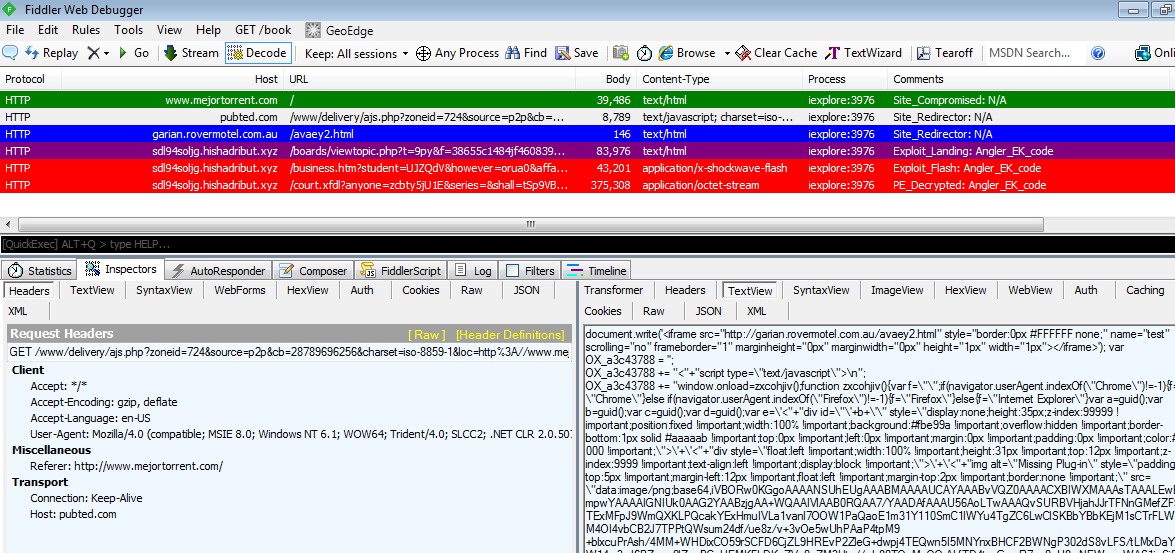The image size is (1175, 553).
Task: Open the Rules menu
Action: pos(86,31)
